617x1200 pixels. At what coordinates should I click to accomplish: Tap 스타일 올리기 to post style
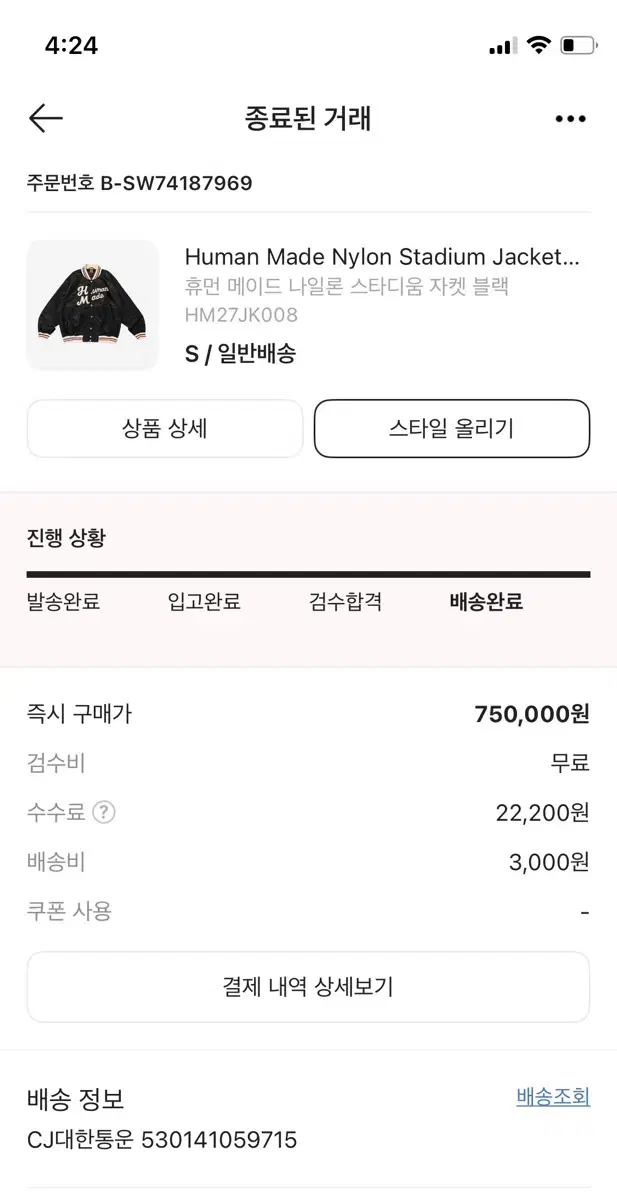click(x=452, y=428)
